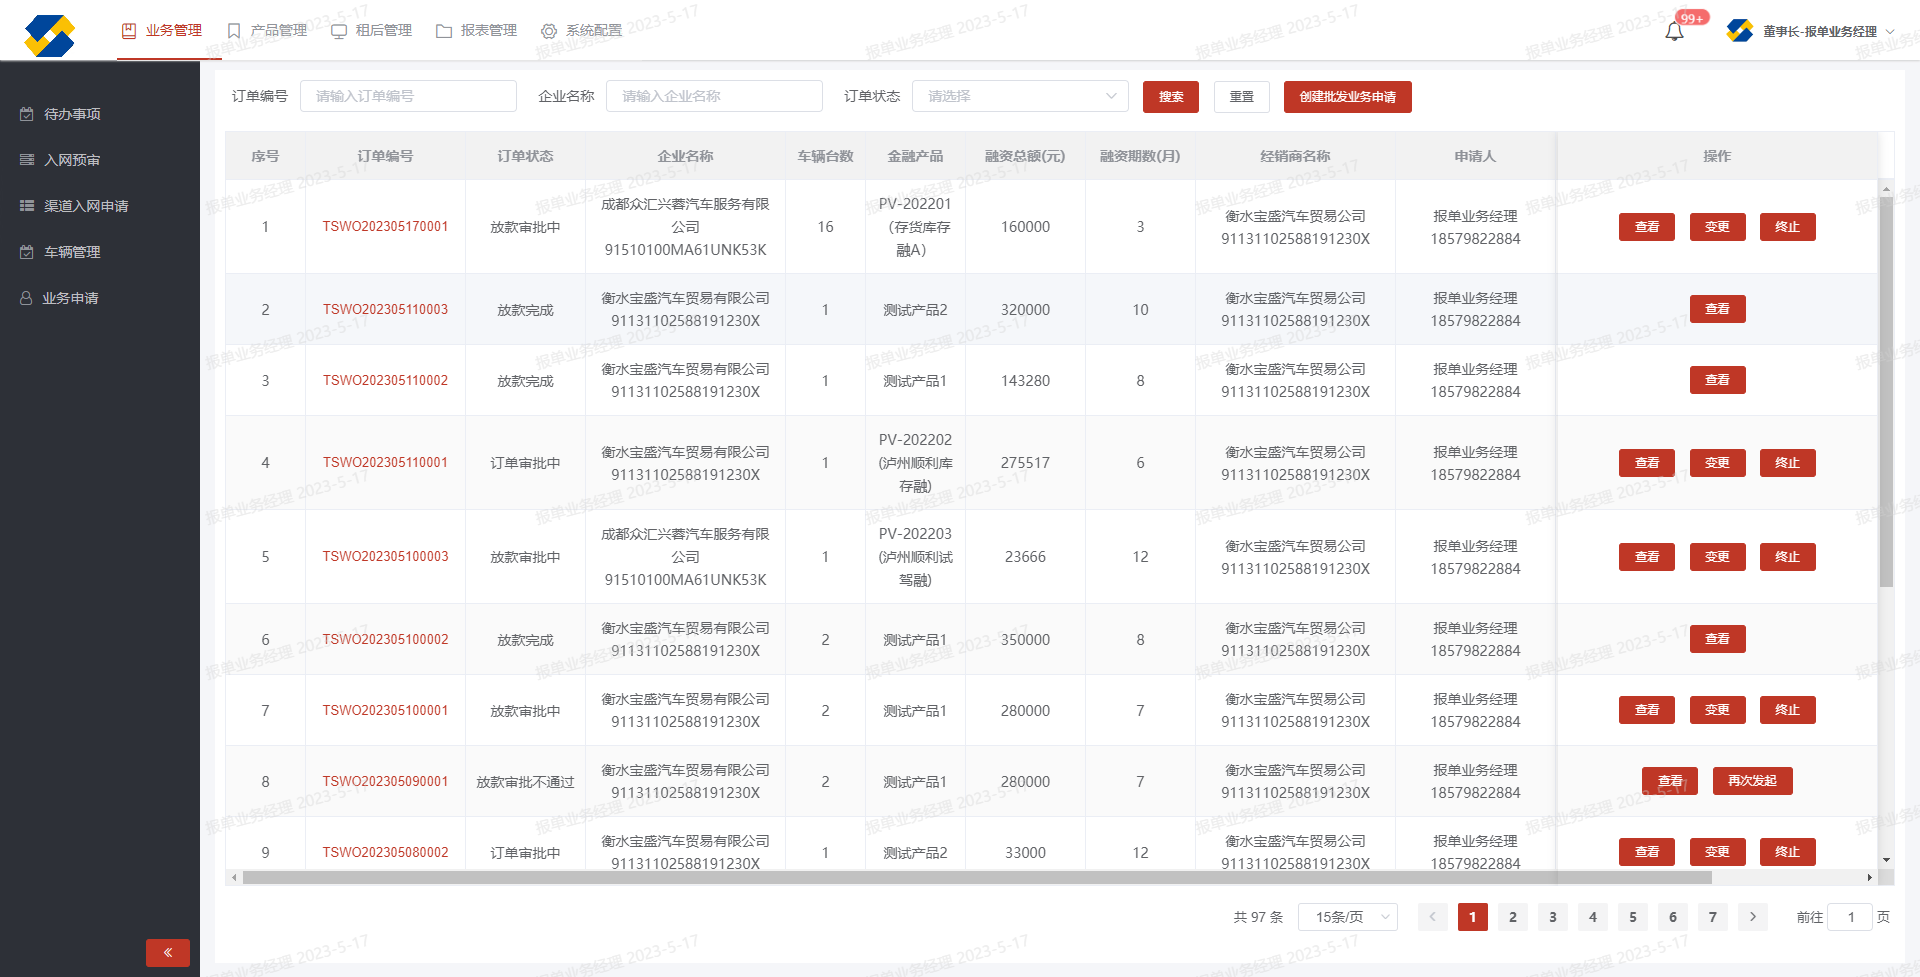Open order link TSWO202305170001
The width and height of the screenshot is (1920, 977).
tap(385, 227)
